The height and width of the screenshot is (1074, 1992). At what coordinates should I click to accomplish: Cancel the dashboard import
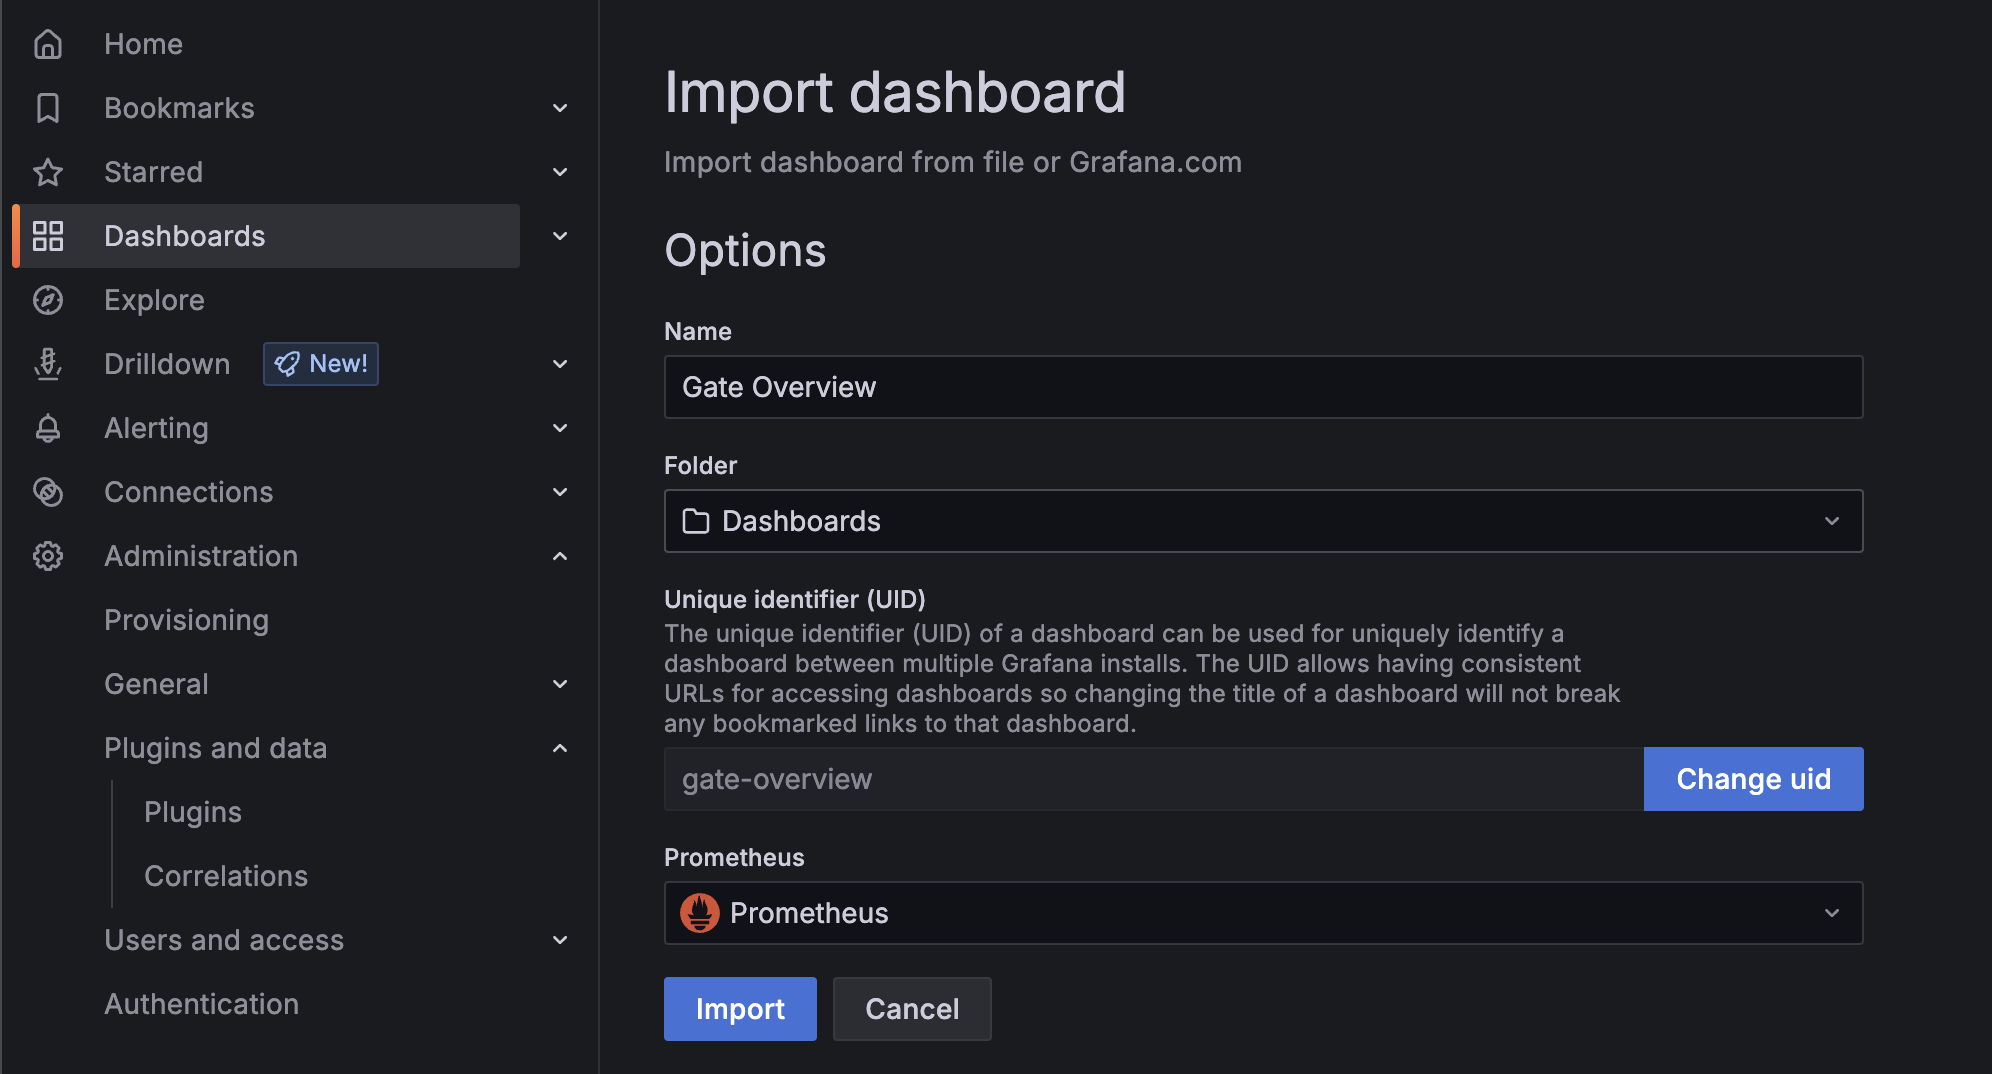pyautogui.click(x=911, y=1009)
